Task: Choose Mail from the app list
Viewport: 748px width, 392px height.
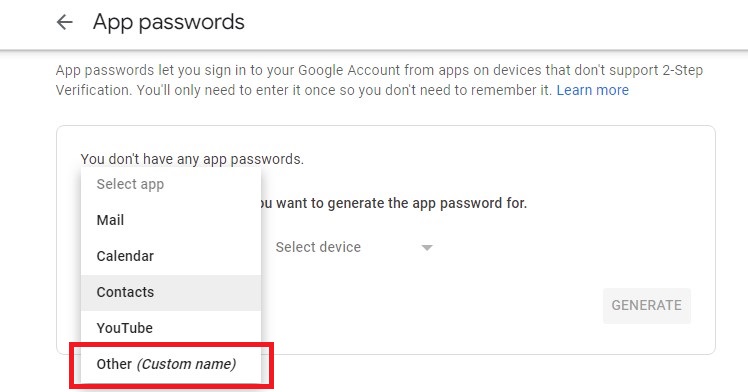Action: point(171,220)
